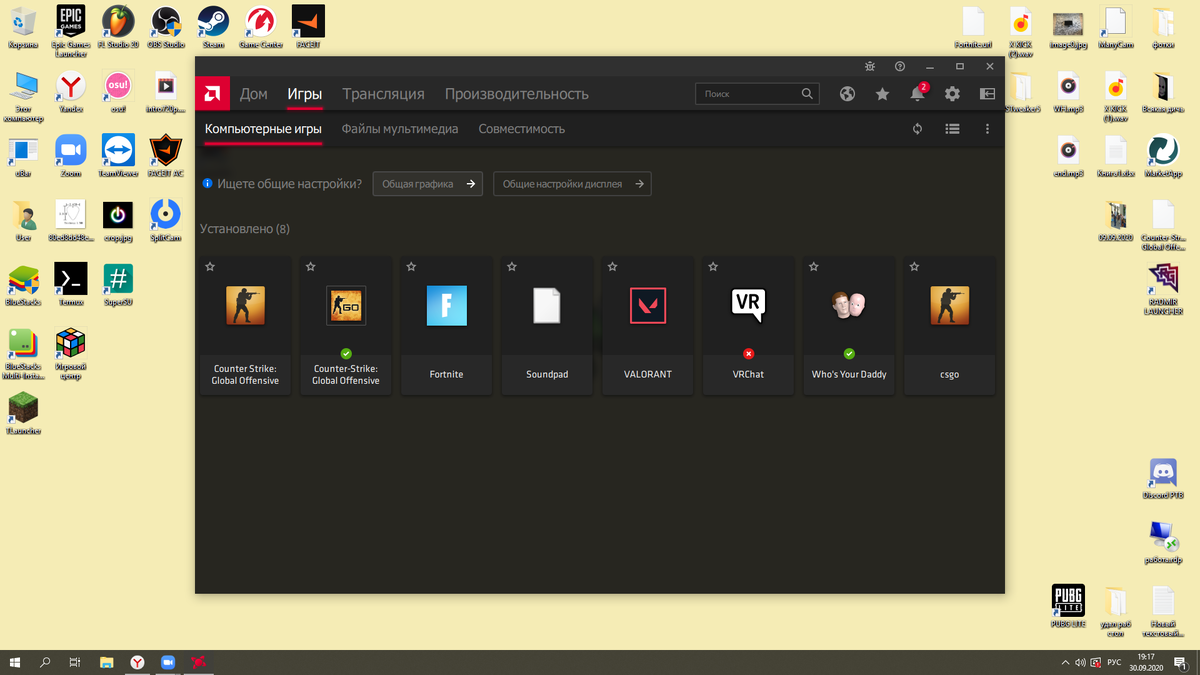Image resolution: width=1200 pixels, height=675 pixels.
Task: Open the favorites star in the top bar
Action: tap(882, 94)
